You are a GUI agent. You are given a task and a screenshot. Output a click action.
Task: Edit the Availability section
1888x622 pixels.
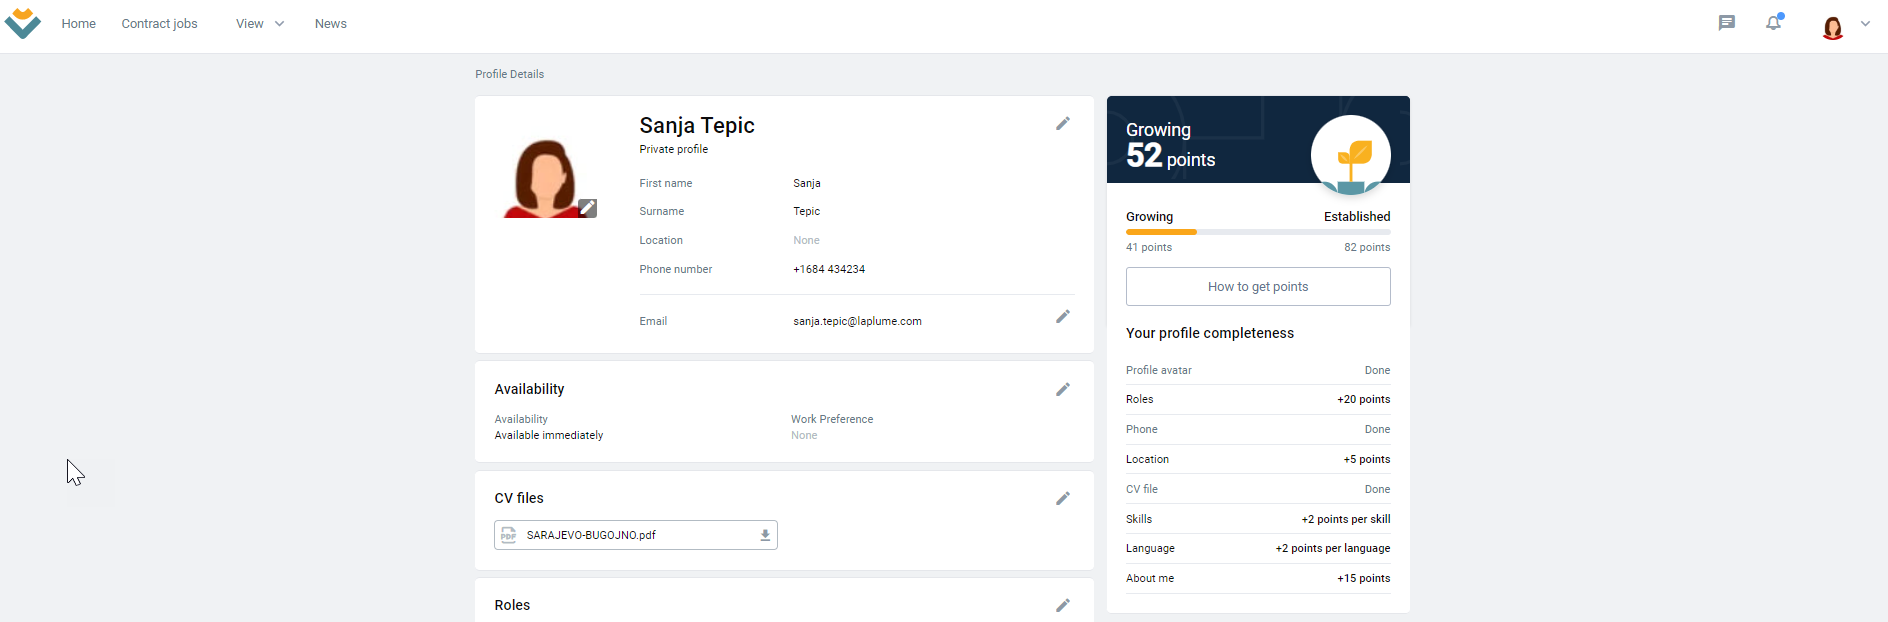click(1063, 390)
